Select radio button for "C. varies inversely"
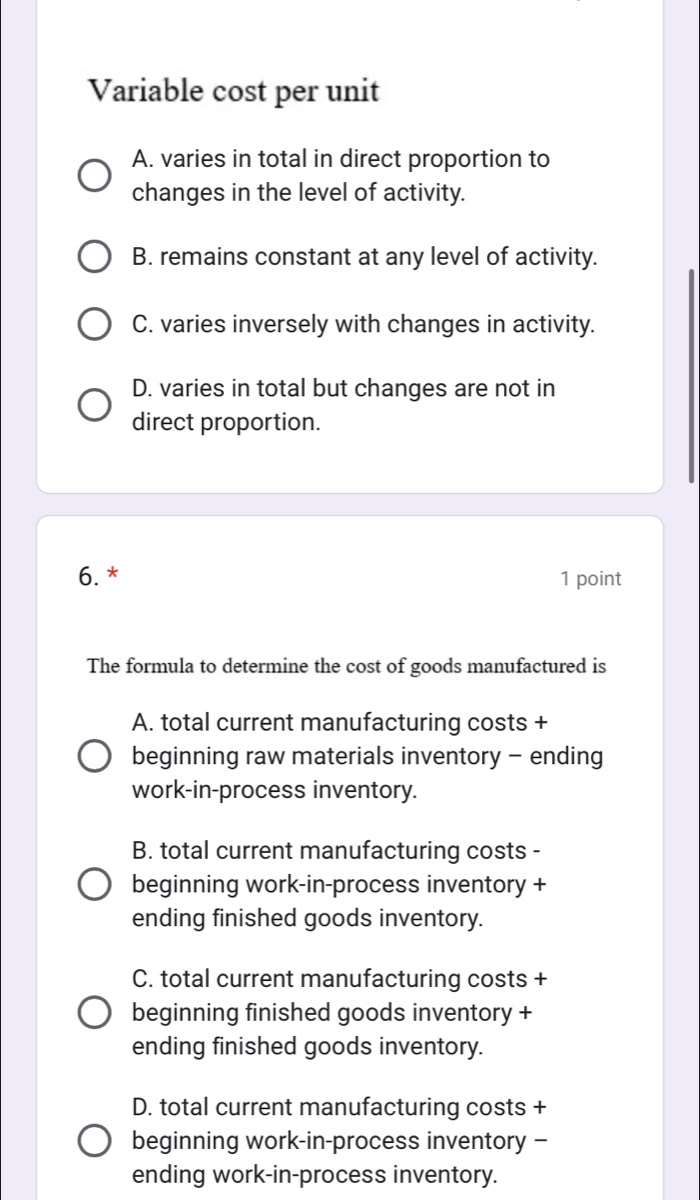Viewport: 700px width, 1200px height. pos(95,325)
